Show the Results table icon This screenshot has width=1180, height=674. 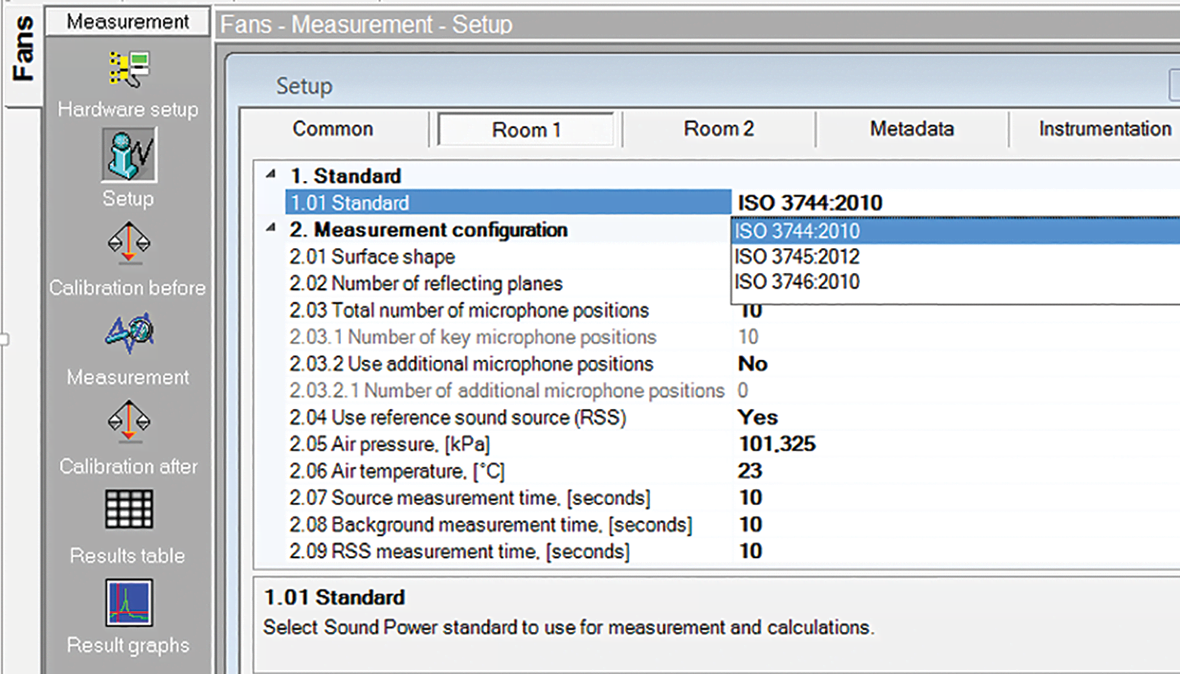click(x=128, y=510)
